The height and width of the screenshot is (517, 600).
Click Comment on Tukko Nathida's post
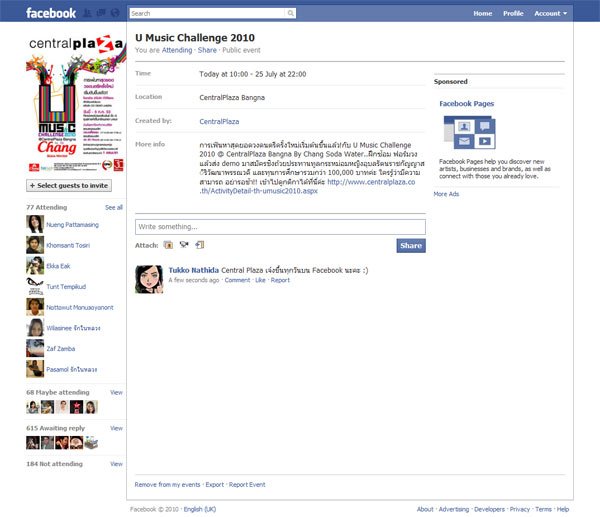click(x=237, y=280)
